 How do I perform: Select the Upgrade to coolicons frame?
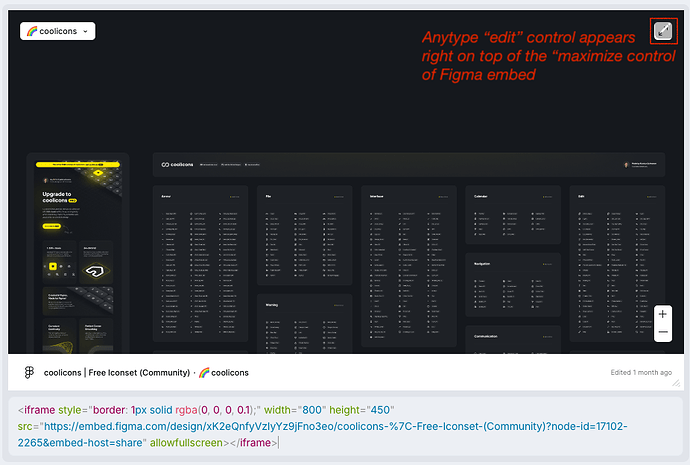[x=78, y=253]
